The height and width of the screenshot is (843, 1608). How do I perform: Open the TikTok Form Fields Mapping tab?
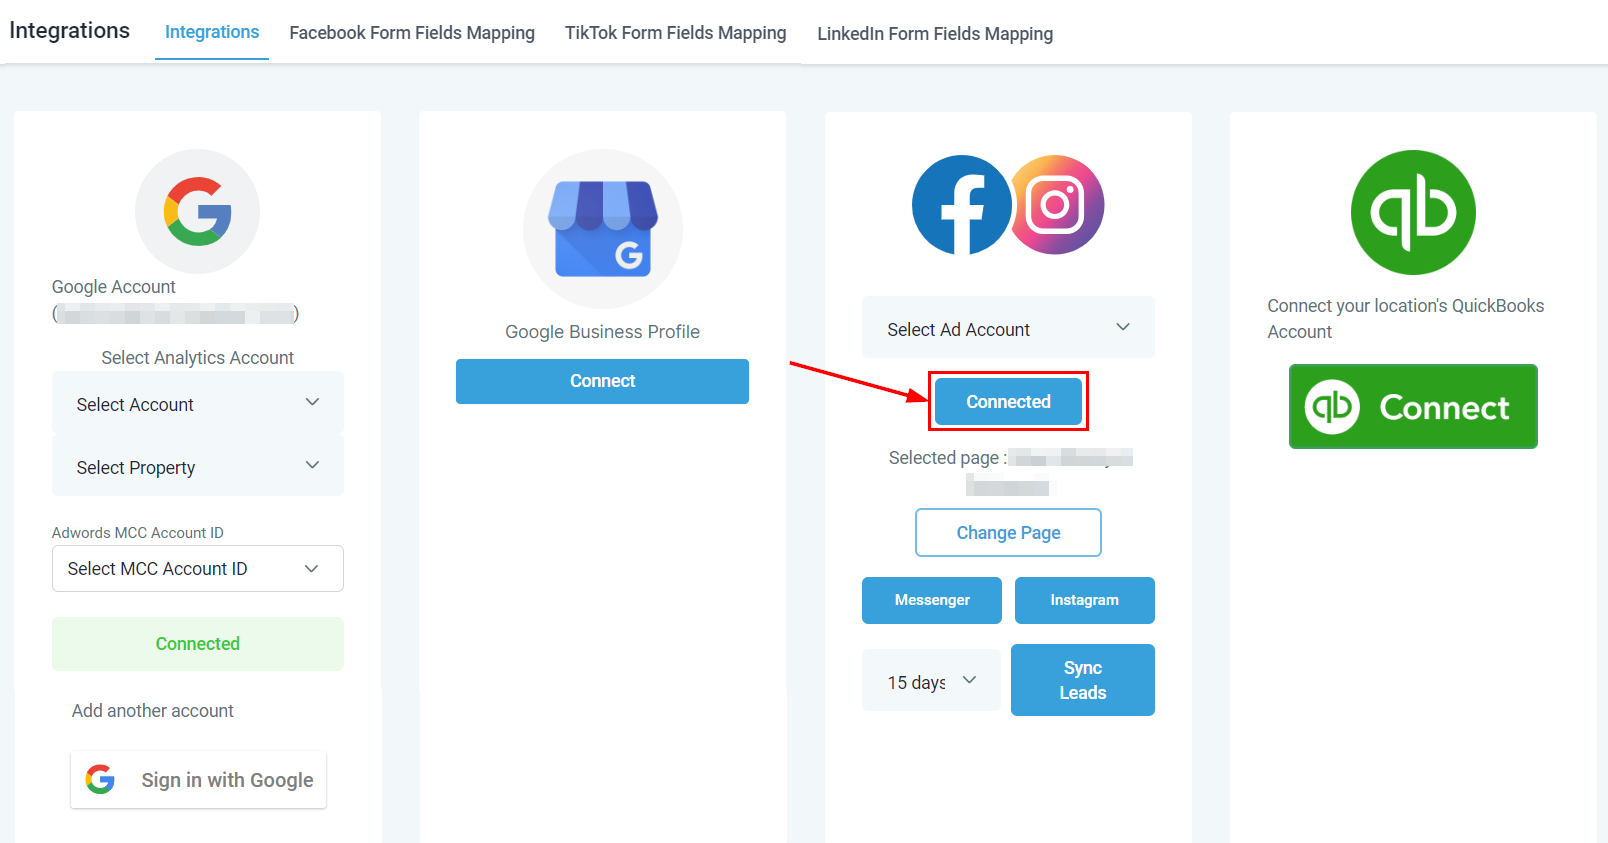click(675, 33)
